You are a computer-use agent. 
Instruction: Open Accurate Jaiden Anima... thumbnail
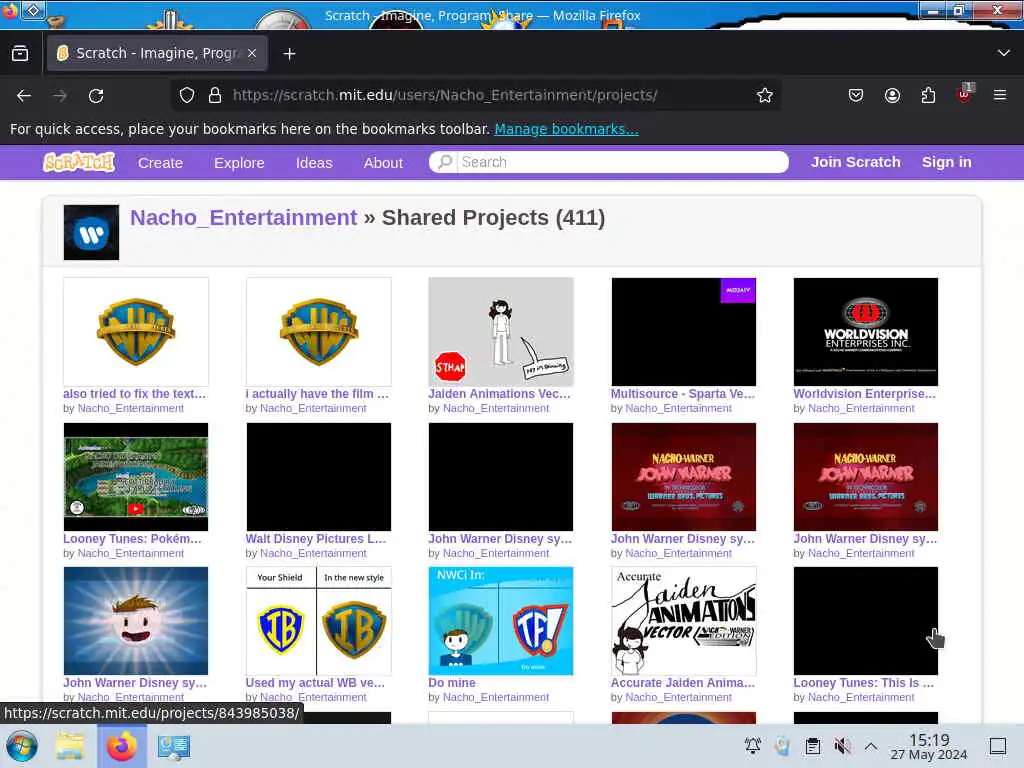684,621
